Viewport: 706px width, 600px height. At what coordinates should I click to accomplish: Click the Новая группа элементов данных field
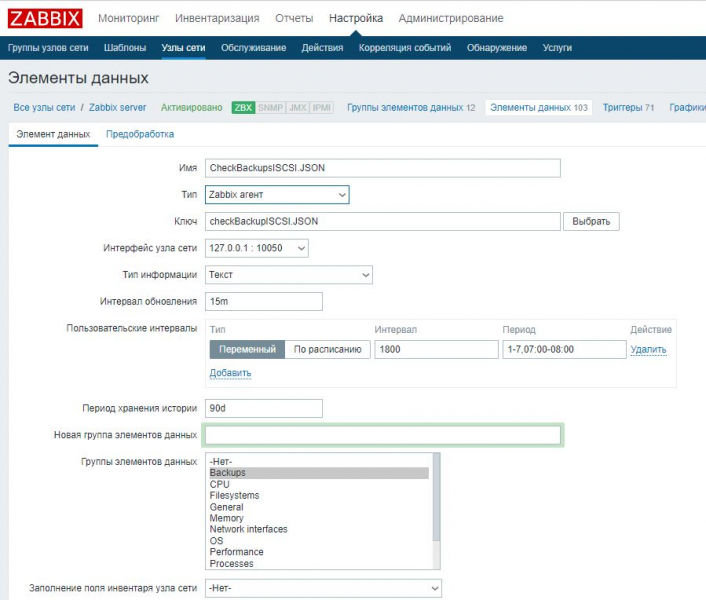[383, 435]
